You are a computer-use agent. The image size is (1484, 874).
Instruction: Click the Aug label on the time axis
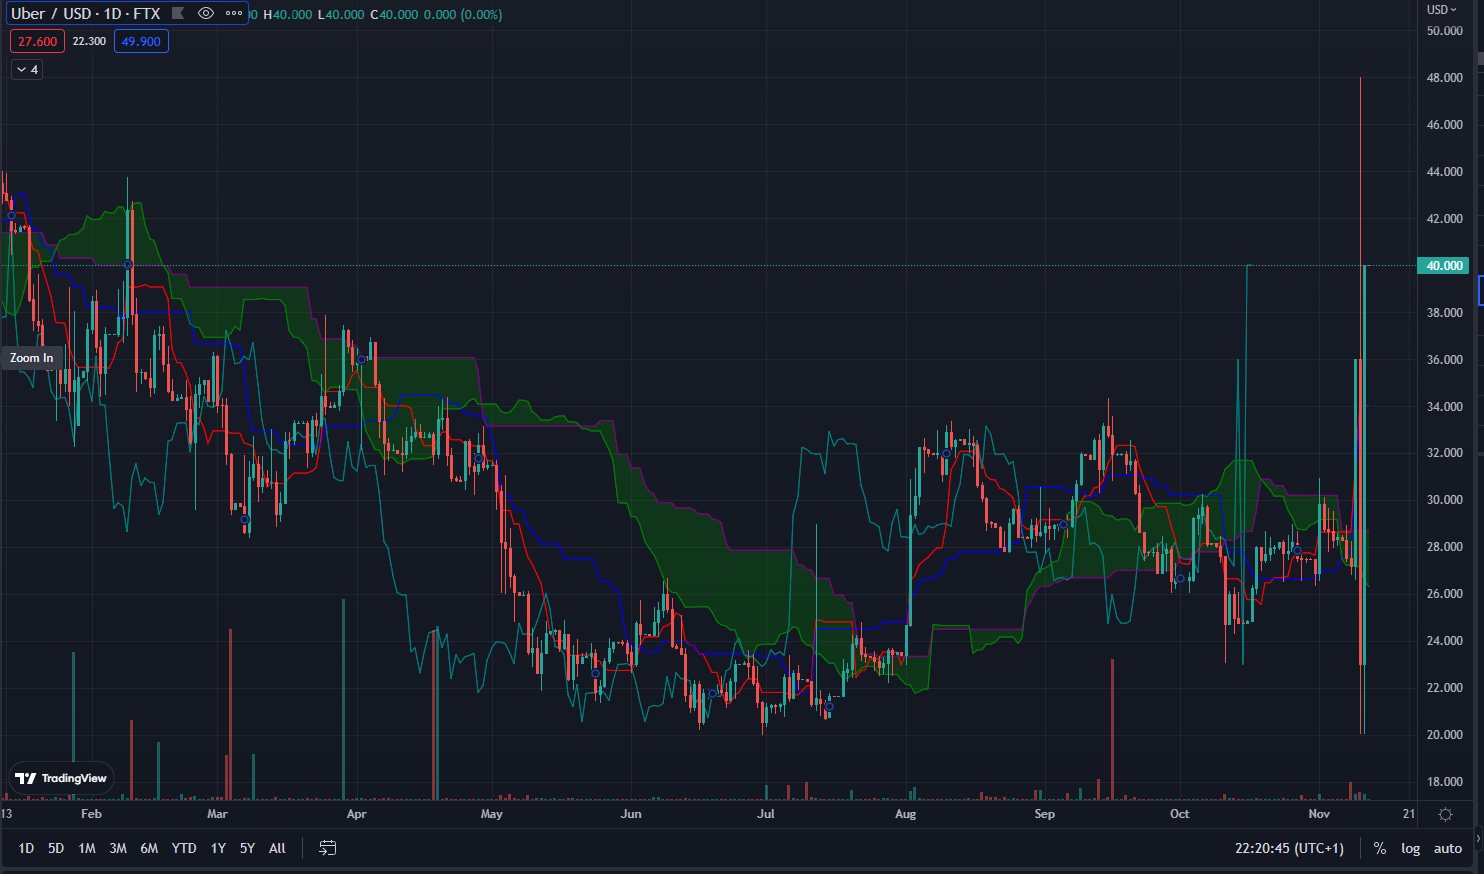[x=905, y=814]
